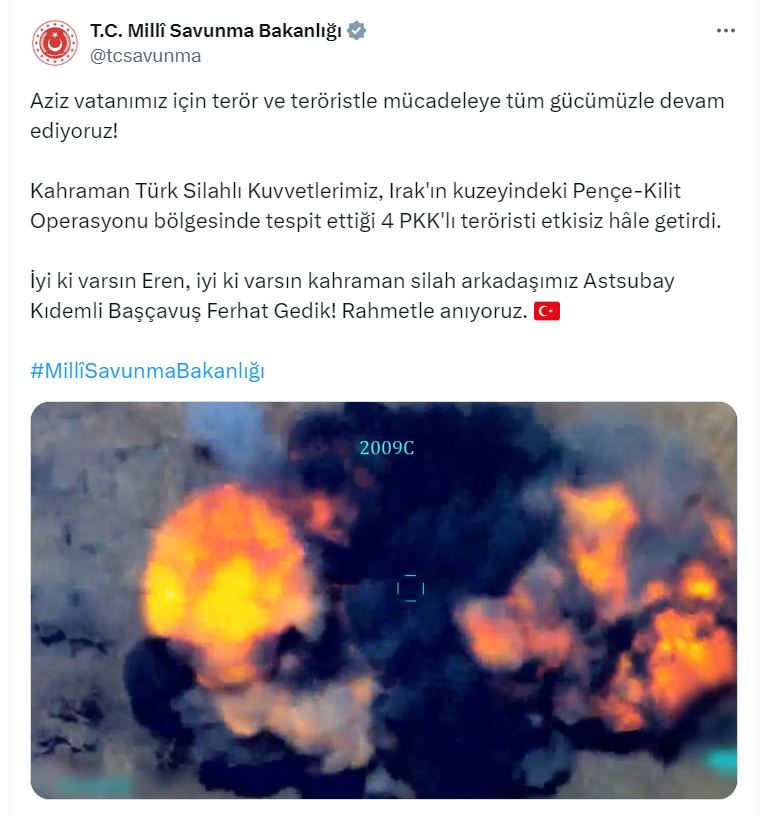Screen dimensions: 778x816
Task: Click the targeting crosshair reticle in the video
Action: pyautogui.click(x=410, y=588)
